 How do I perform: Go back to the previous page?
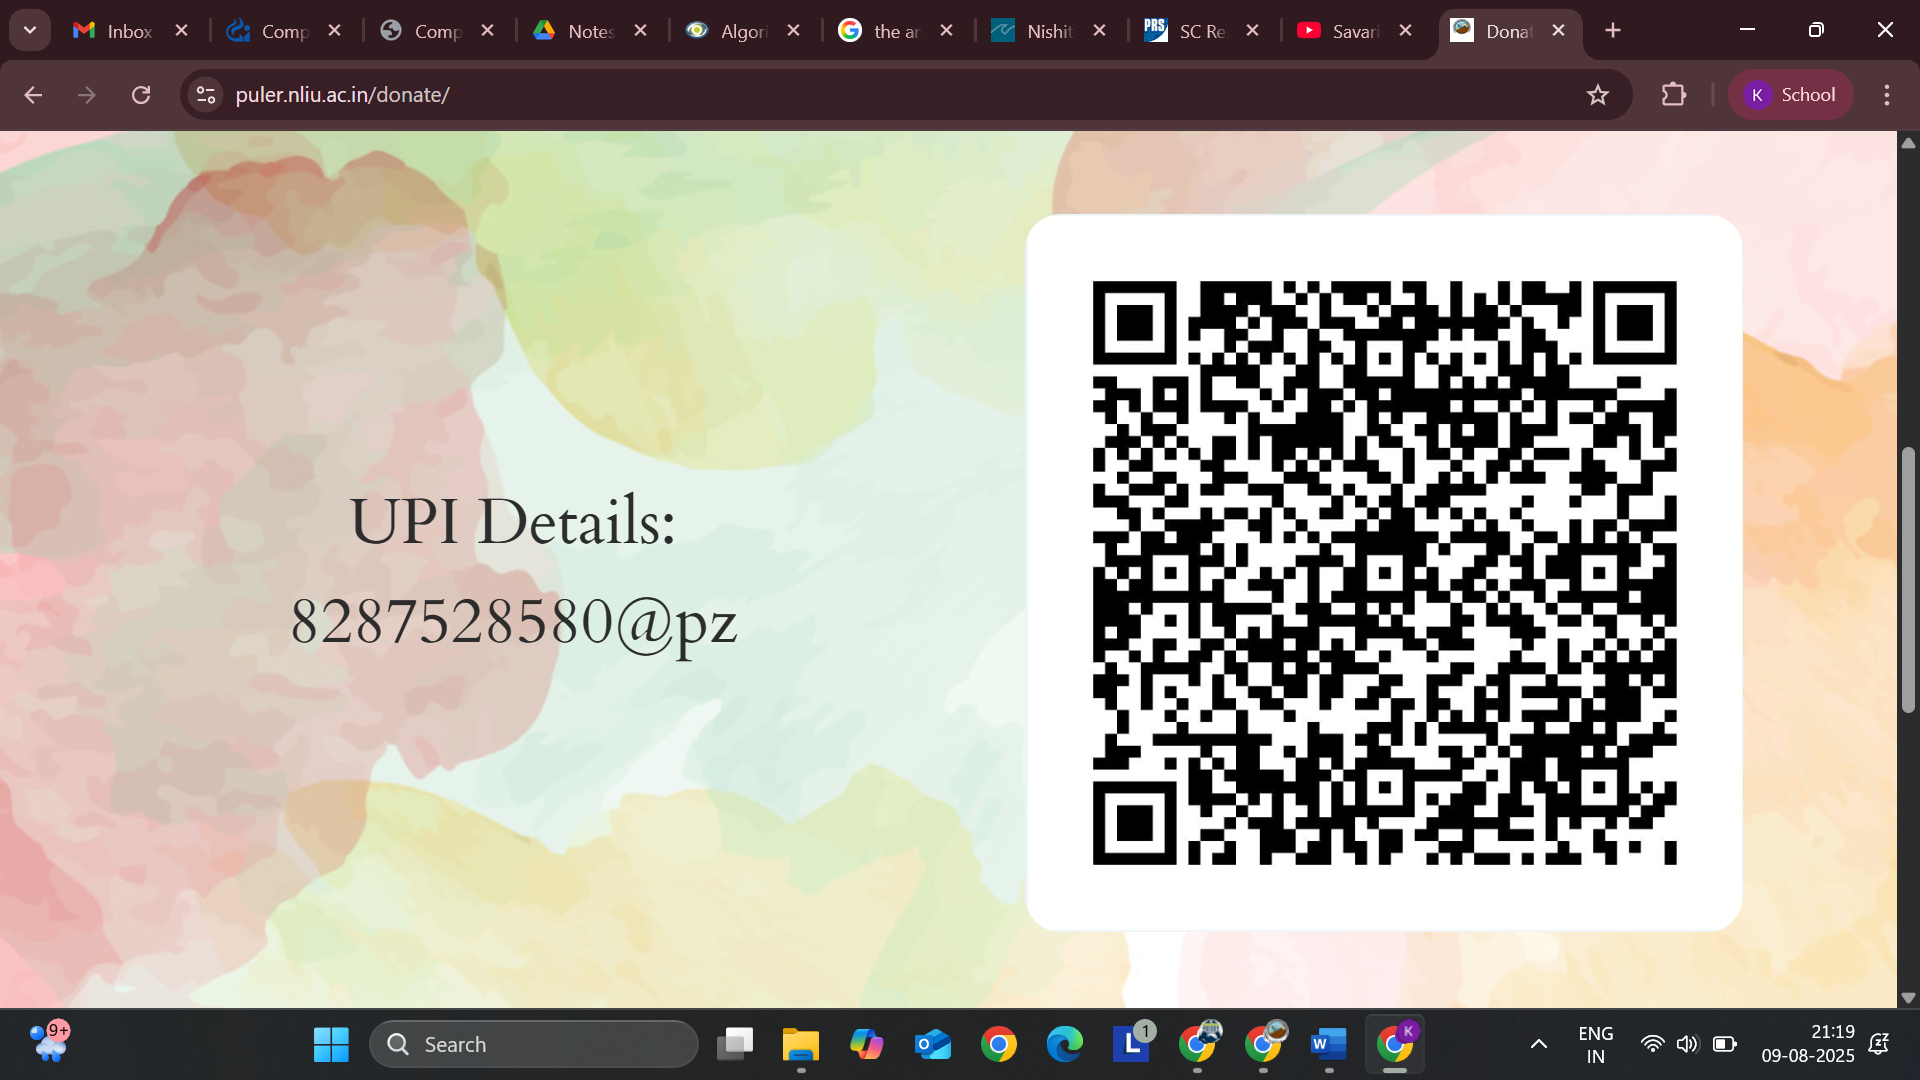click(x=33, y=95)
